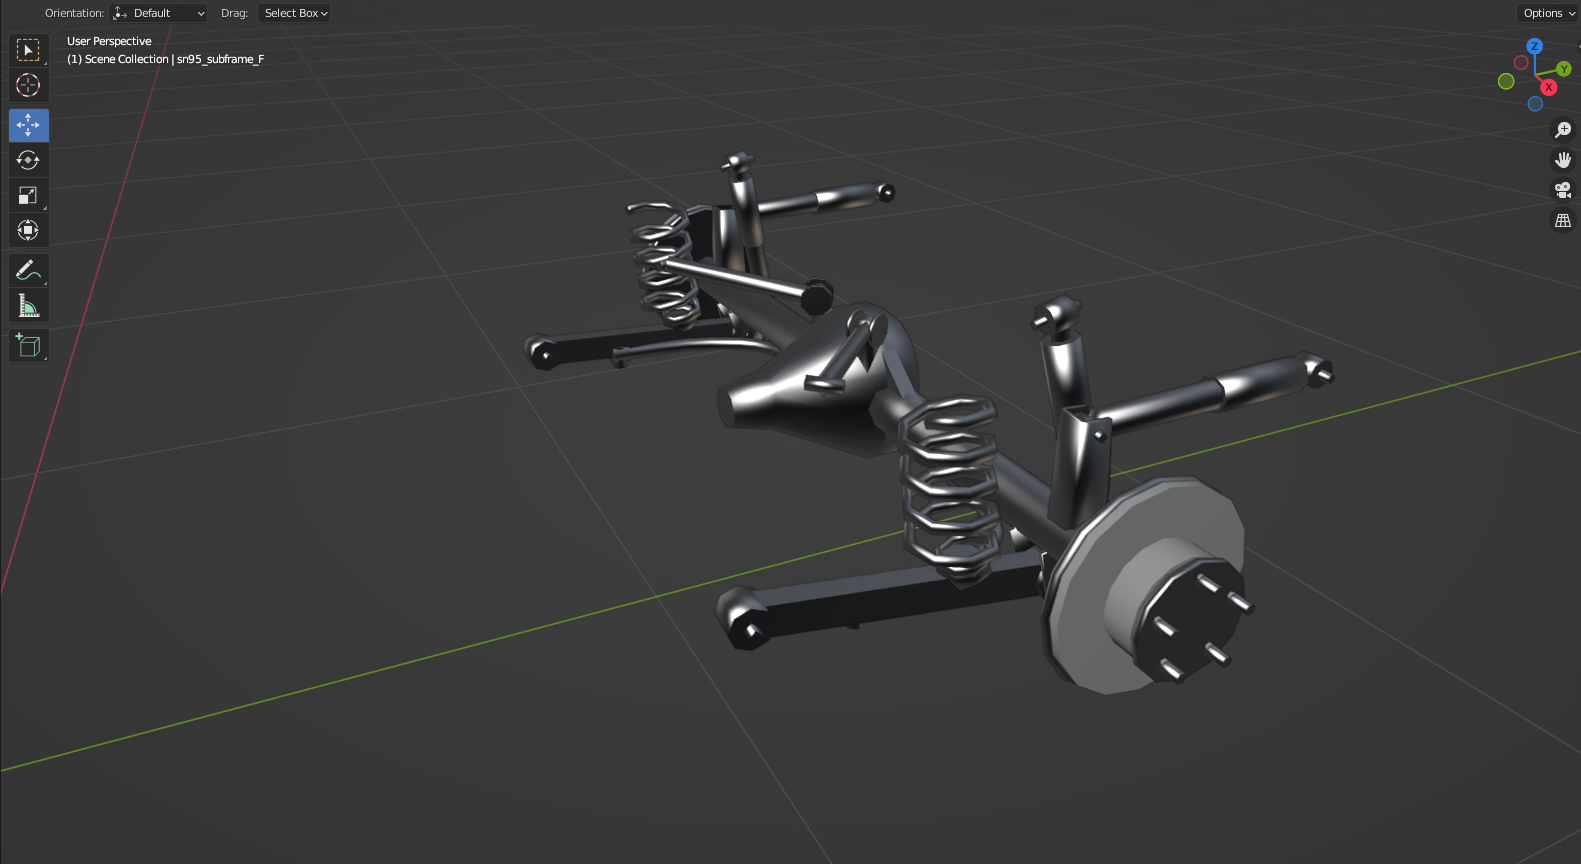1581x864 pixels.
Task: Select the Add Cube tool
Action: coord(28,345)
